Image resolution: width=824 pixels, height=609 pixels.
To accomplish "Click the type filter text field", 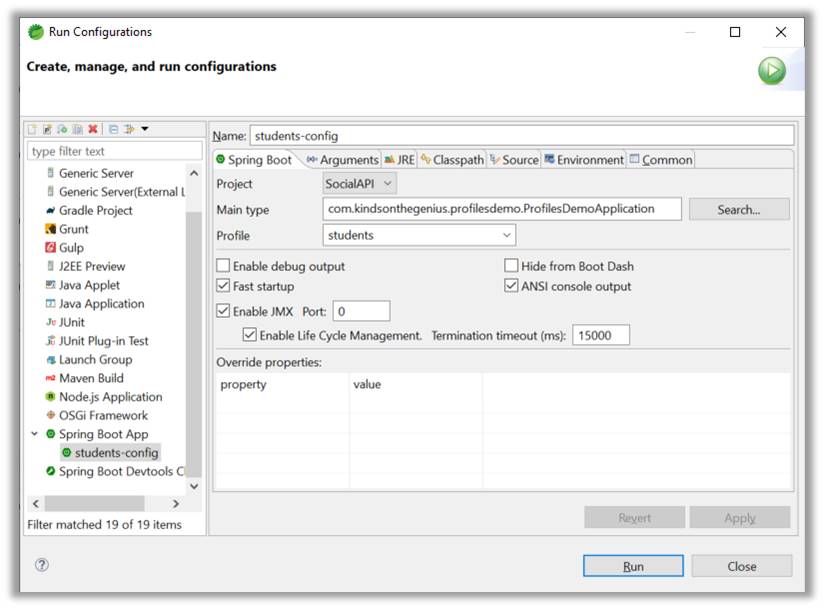I will (x=114, y=152).
